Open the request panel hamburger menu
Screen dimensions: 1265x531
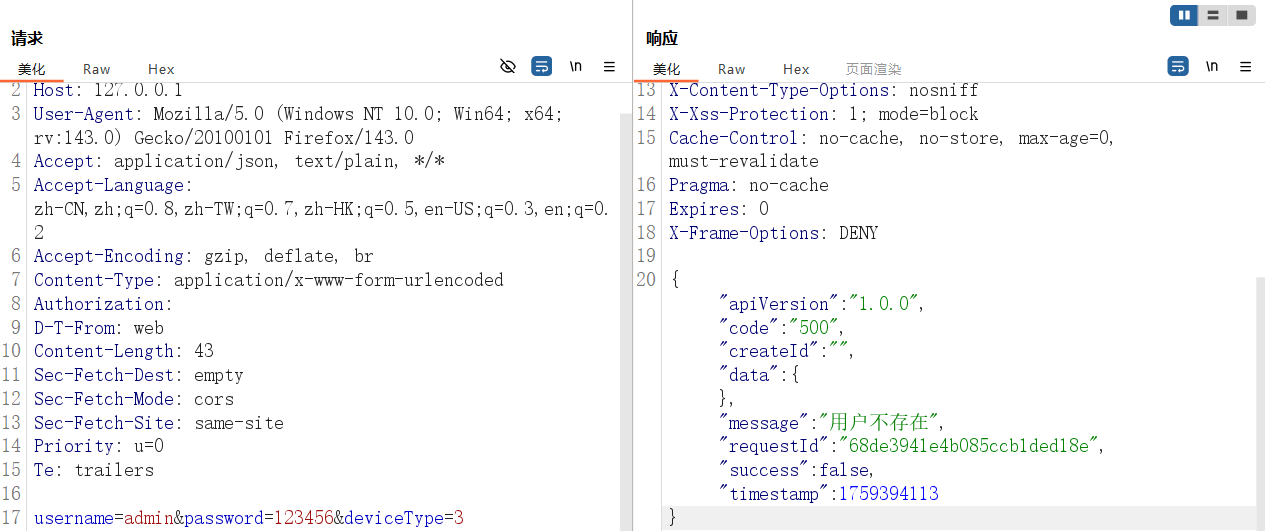[x=609, y=67]
